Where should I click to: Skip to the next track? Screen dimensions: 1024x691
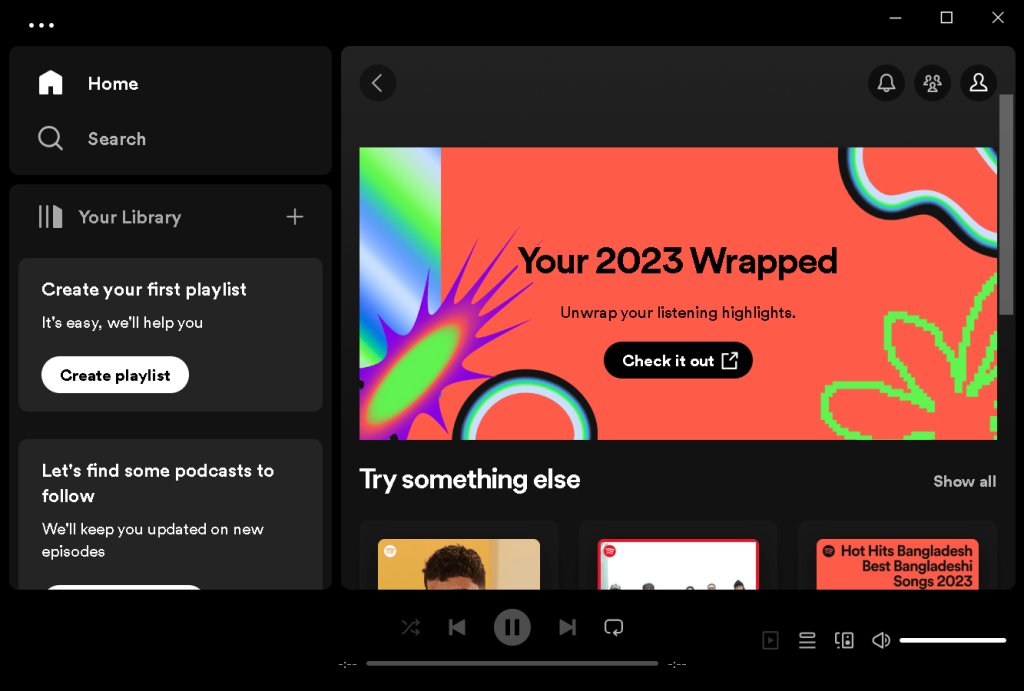567,627
